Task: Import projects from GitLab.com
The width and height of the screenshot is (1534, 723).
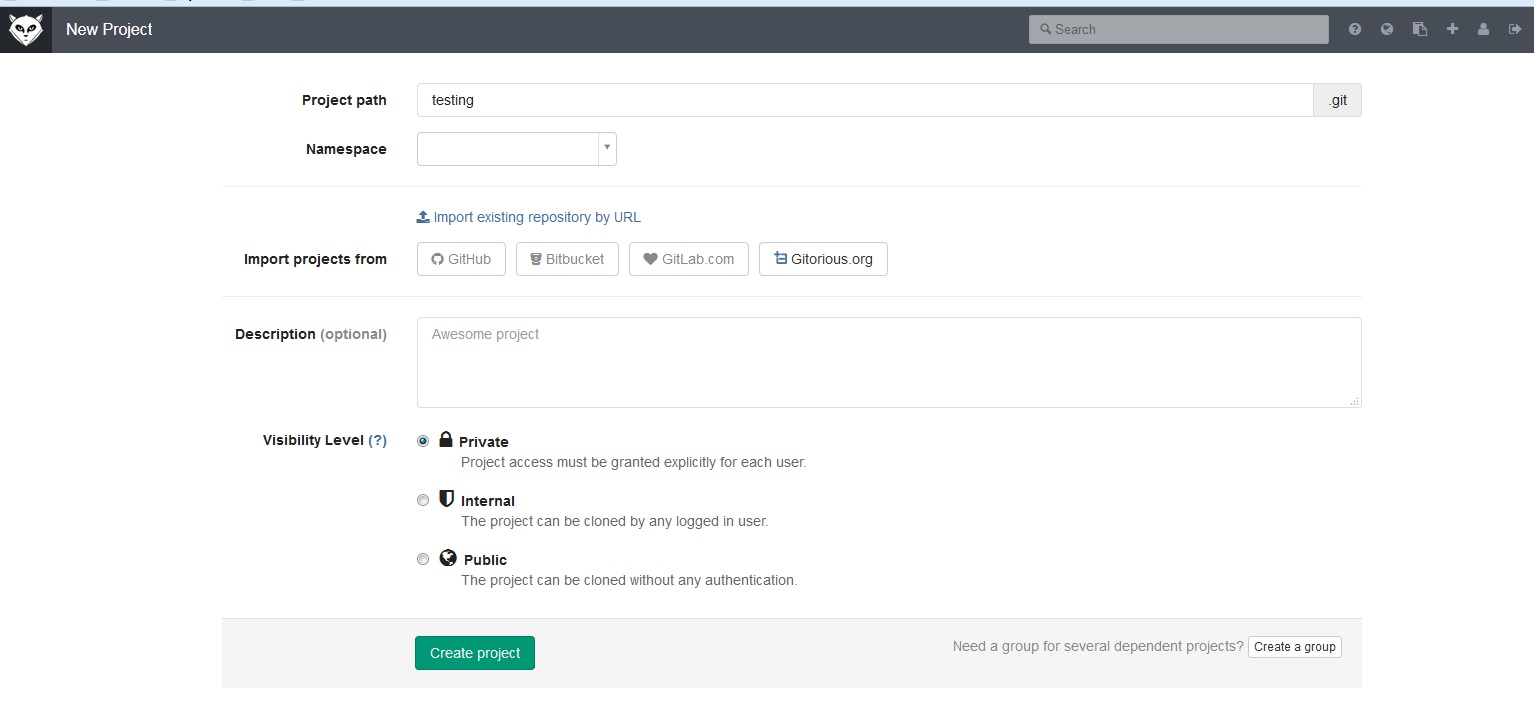Action: click(689, 259)
